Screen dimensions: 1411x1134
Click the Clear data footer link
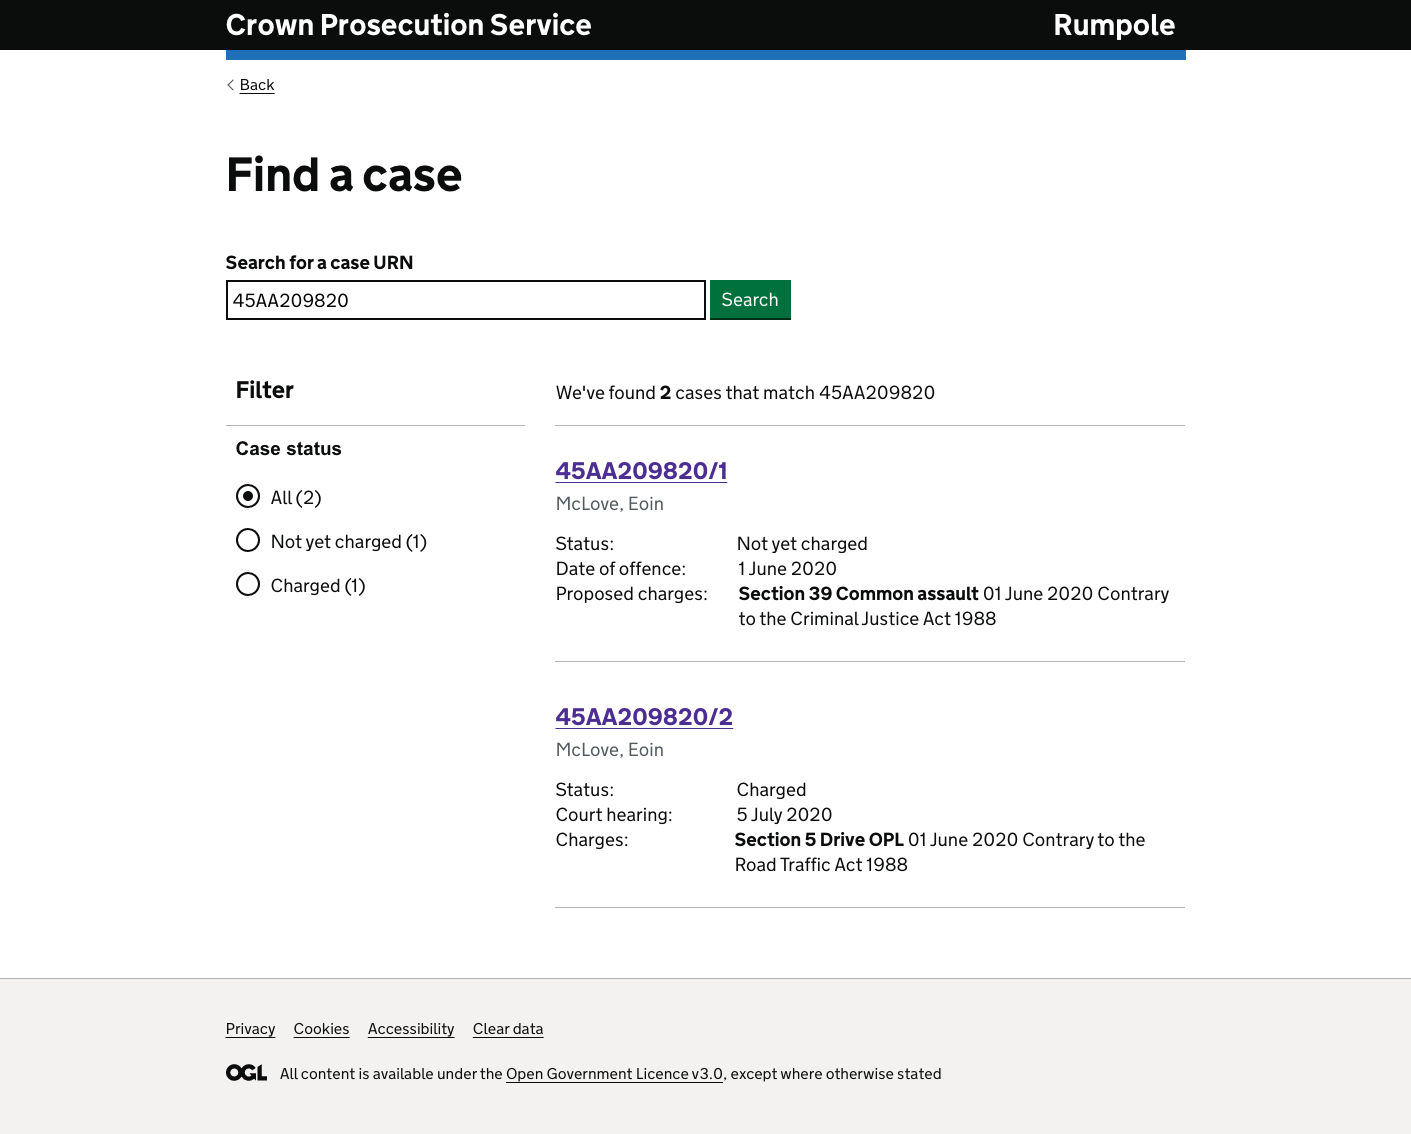508,1029
